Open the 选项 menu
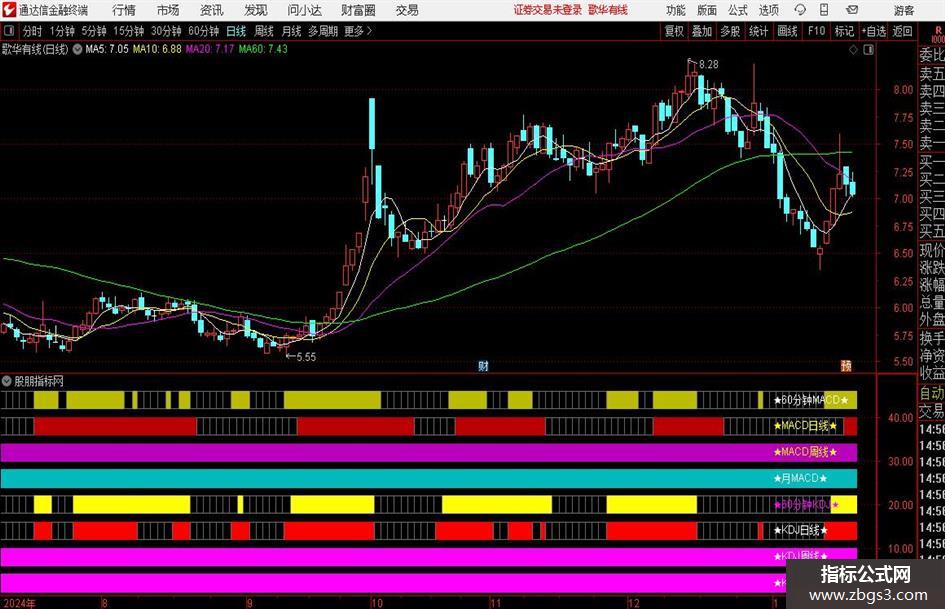The height and width of the screenshot is (609, 945). click(x=768, y=10)
